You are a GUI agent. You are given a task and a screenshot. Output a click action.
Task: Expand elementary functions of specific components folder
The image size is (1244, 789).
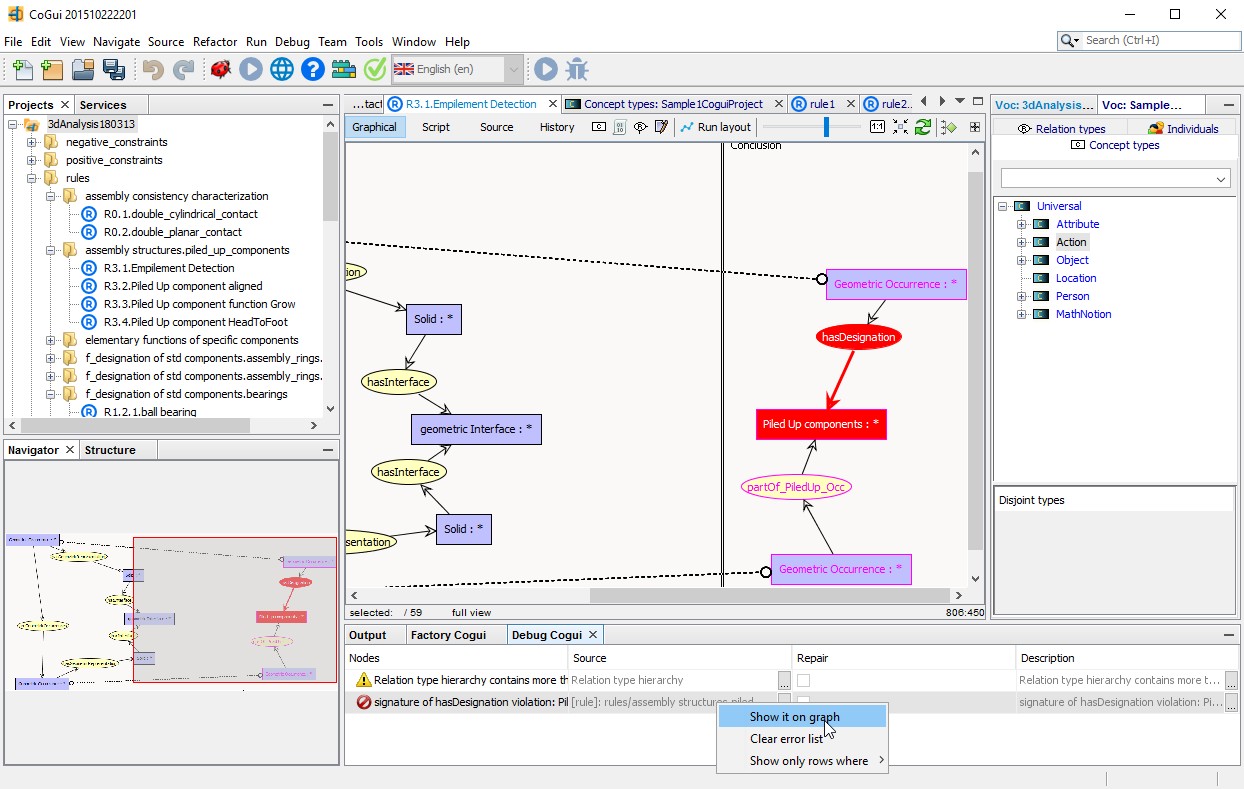(x=50, y=340)
